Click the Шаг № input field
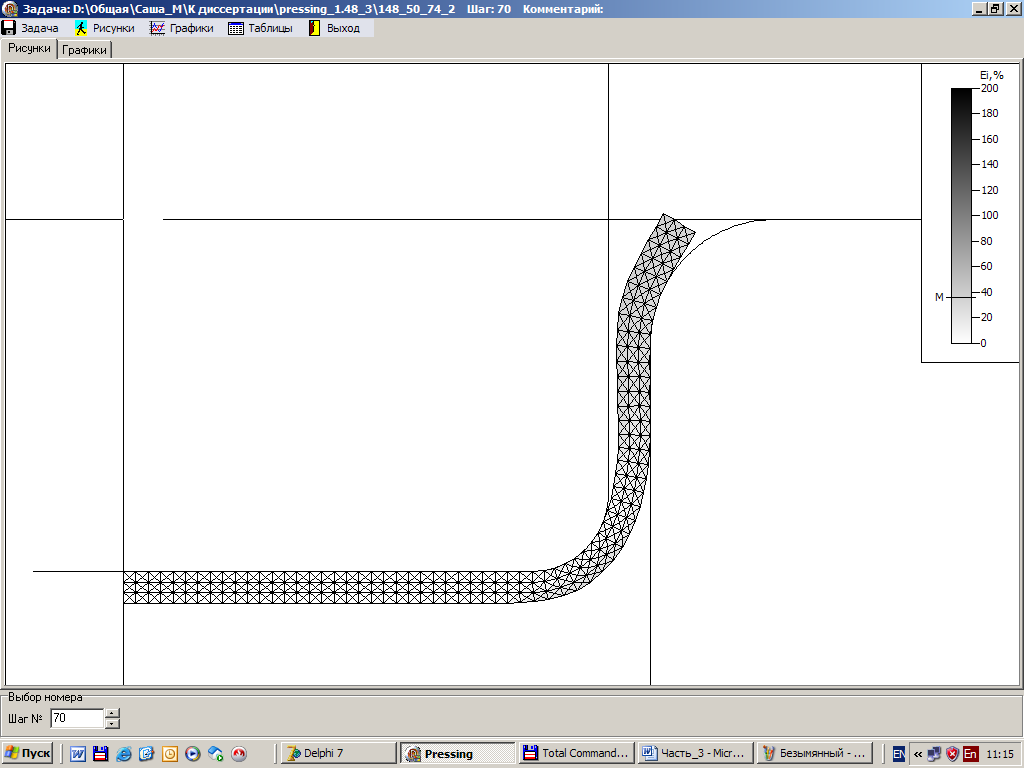Screen dimensions: 1024x768 click(x=76, y=718)
